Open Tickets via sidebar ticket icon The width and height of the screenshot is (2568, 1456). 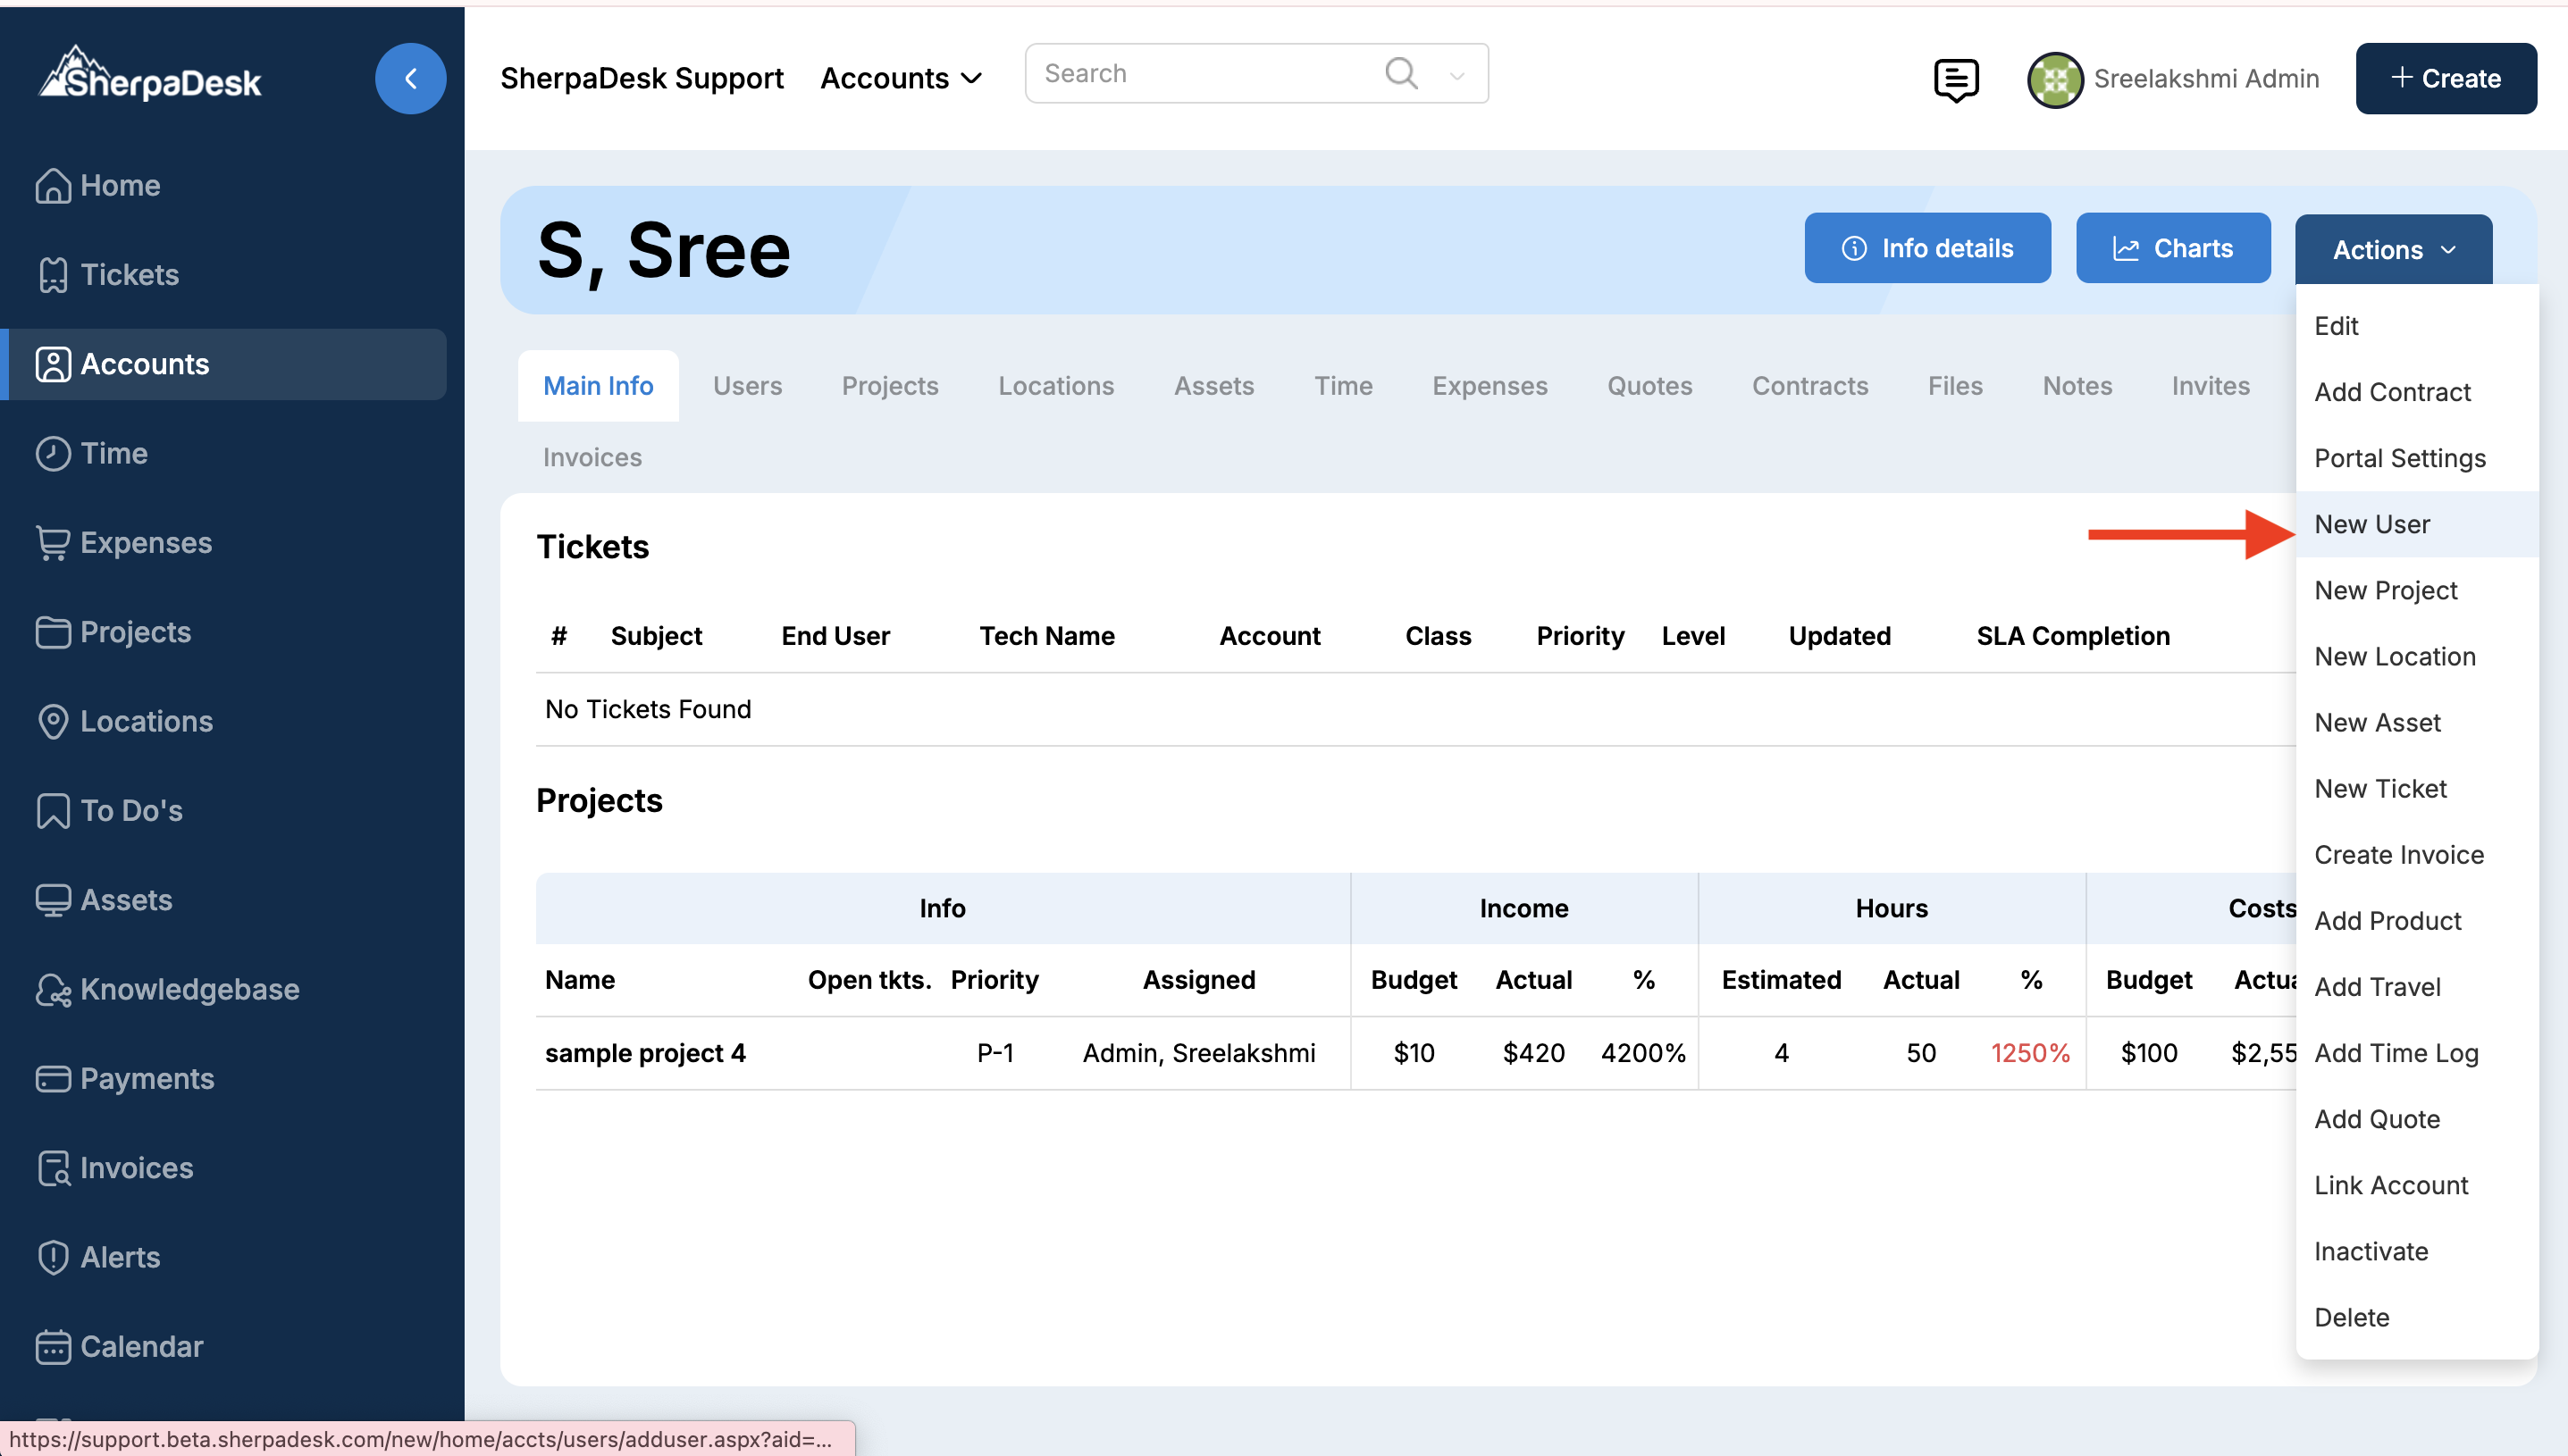pyautogui.click(x=52, y=275)
